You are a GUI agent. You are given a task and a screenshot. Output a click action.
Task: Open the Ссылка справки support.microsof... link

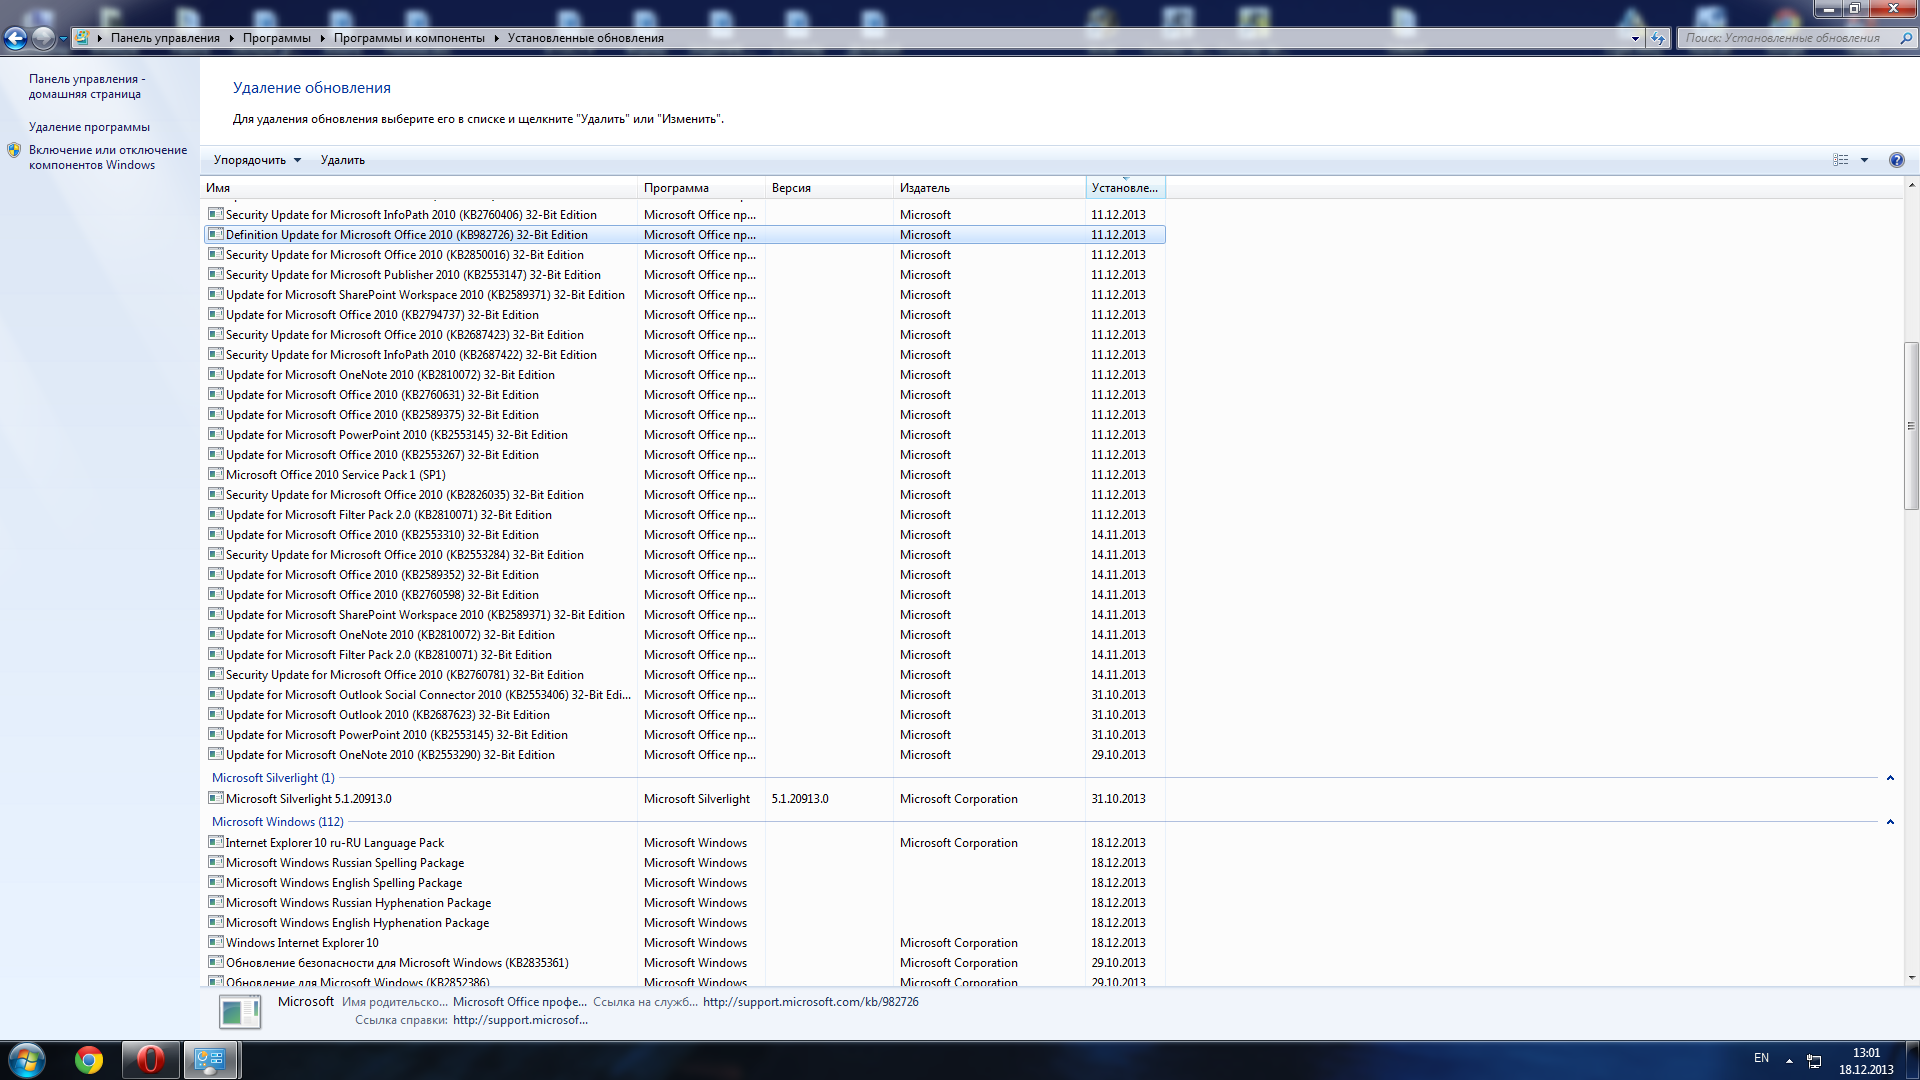pyautogui.click(x=520, y=1020)
